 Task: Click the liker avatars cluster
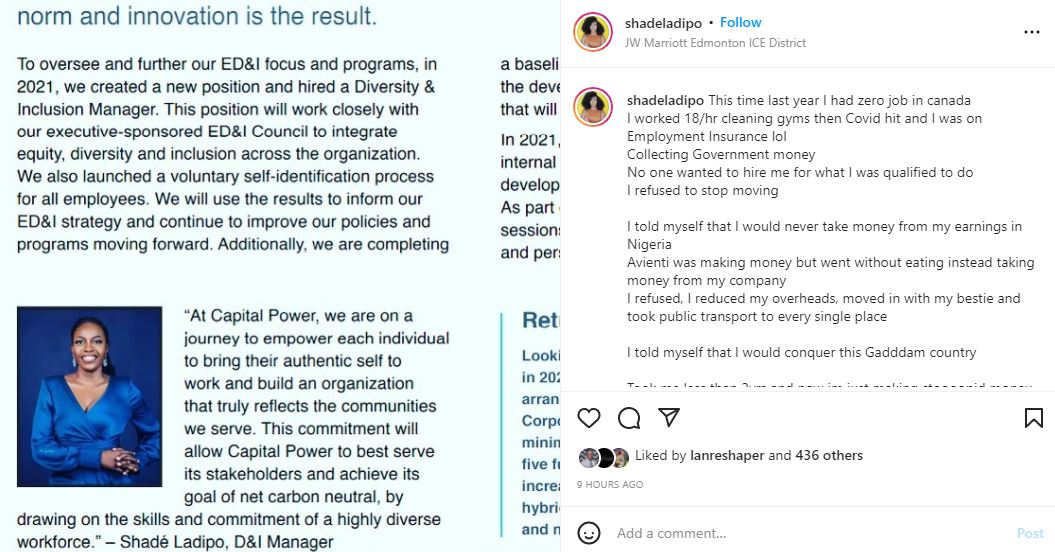604,457
